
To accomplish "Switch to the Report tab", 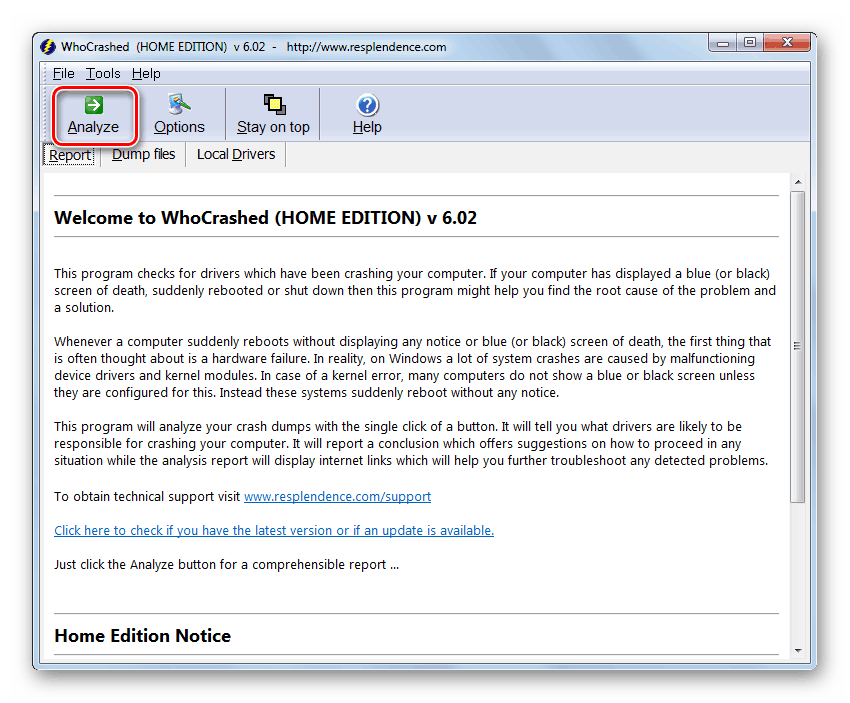I will coord(70,155).
